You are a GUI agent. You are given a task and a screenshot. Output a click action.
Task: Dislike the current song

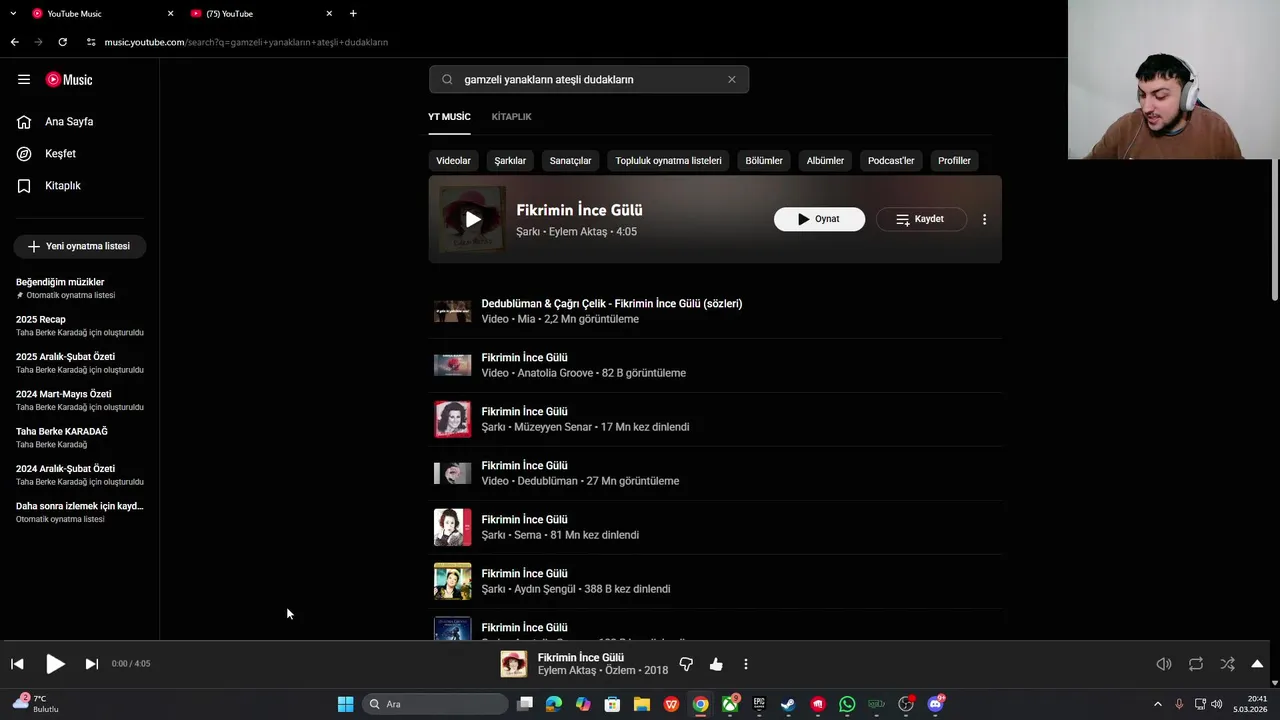(686, 664)
